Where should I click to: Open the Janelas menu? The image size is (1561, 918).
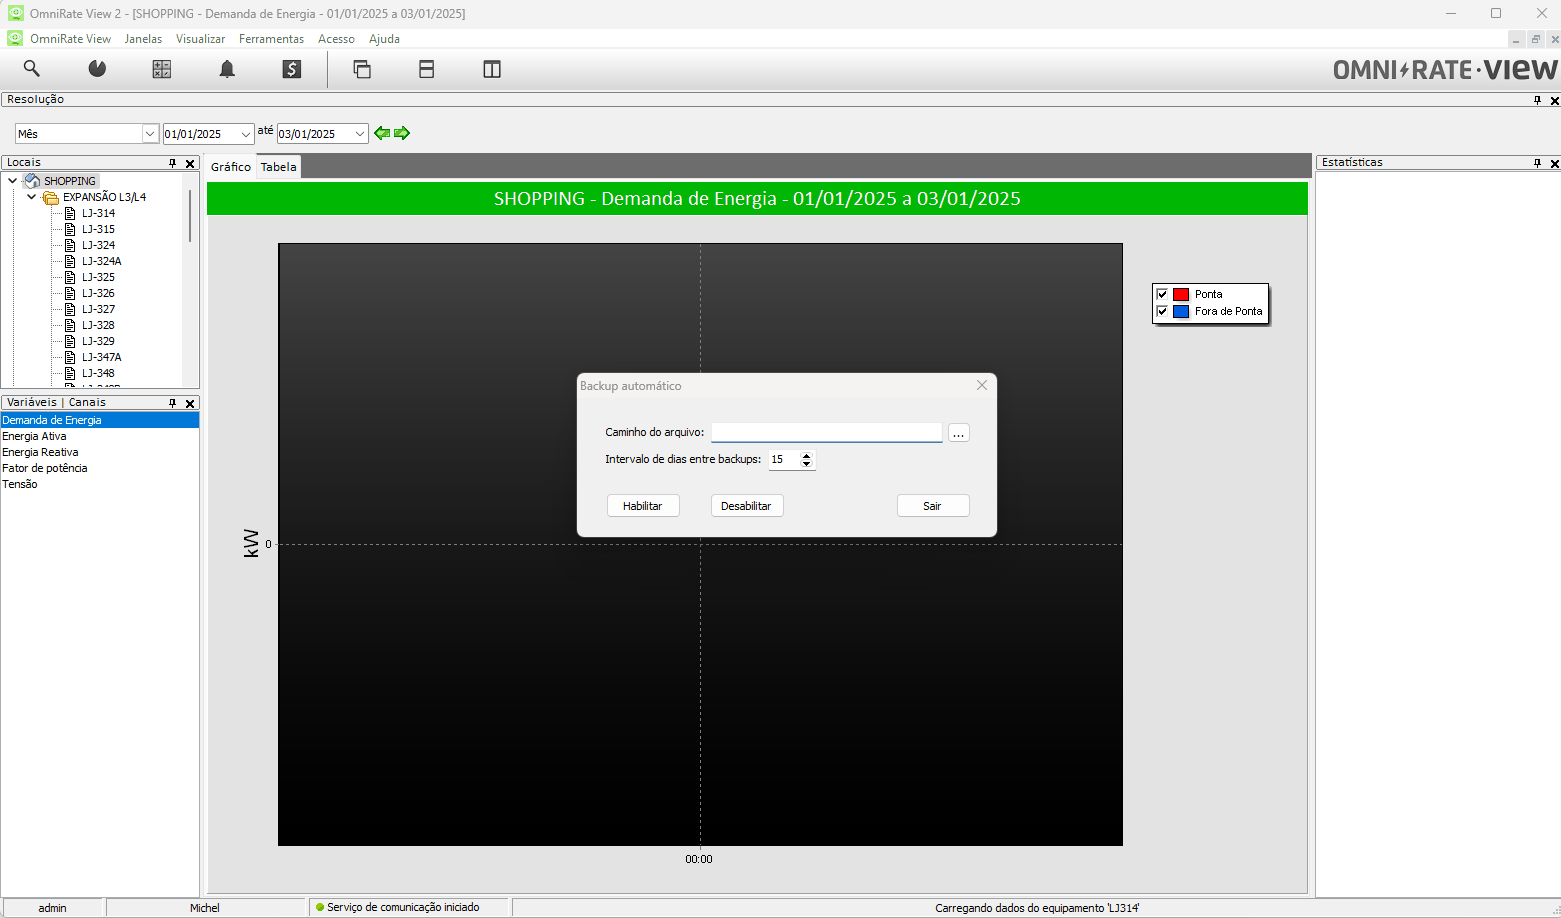(x=143, y=39)
